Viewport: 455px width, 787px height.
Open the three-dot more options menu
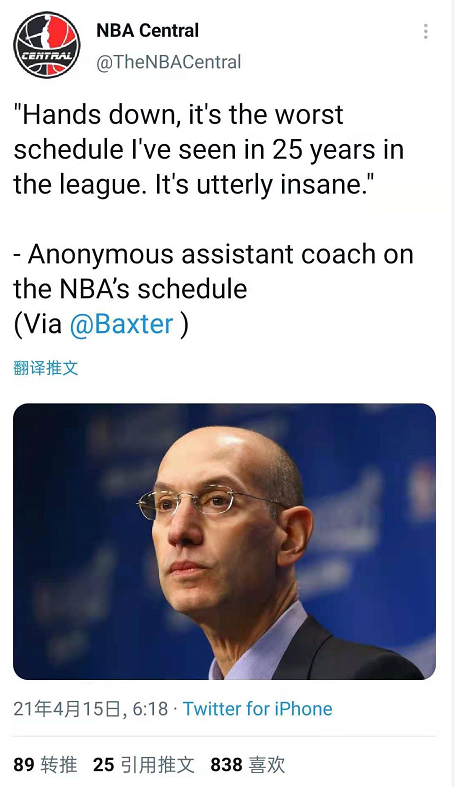coord(425,32)
